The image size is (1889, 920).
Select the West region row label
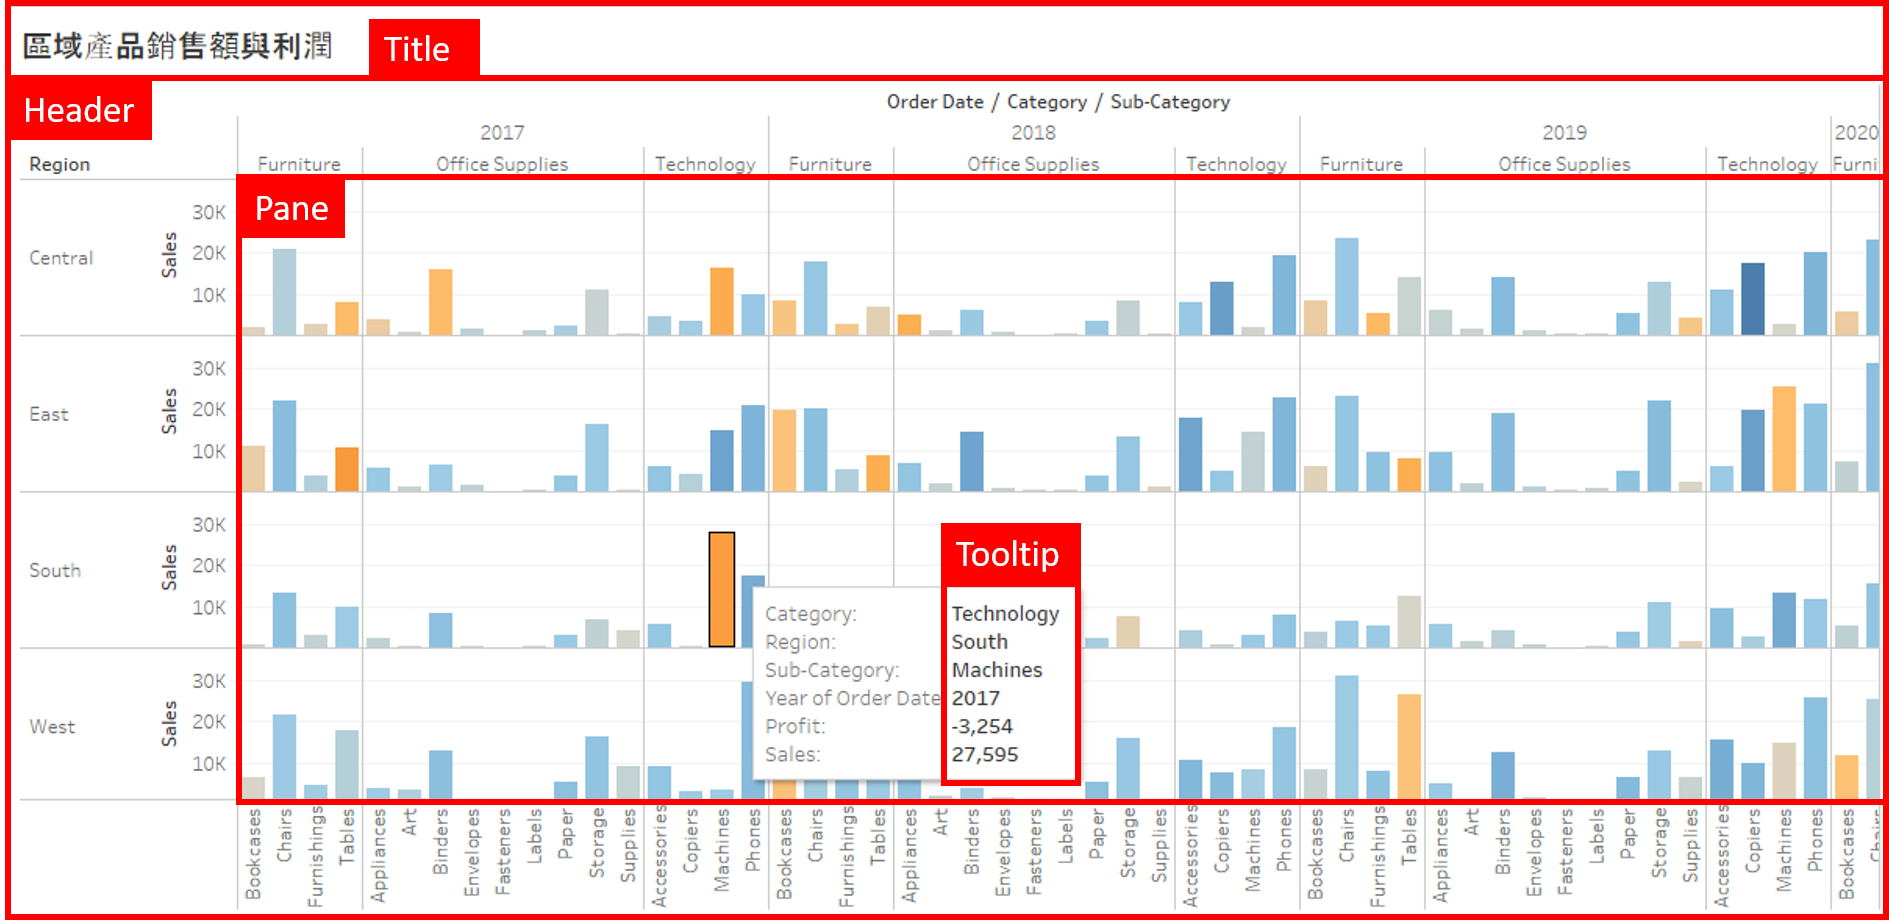point(52,727)
